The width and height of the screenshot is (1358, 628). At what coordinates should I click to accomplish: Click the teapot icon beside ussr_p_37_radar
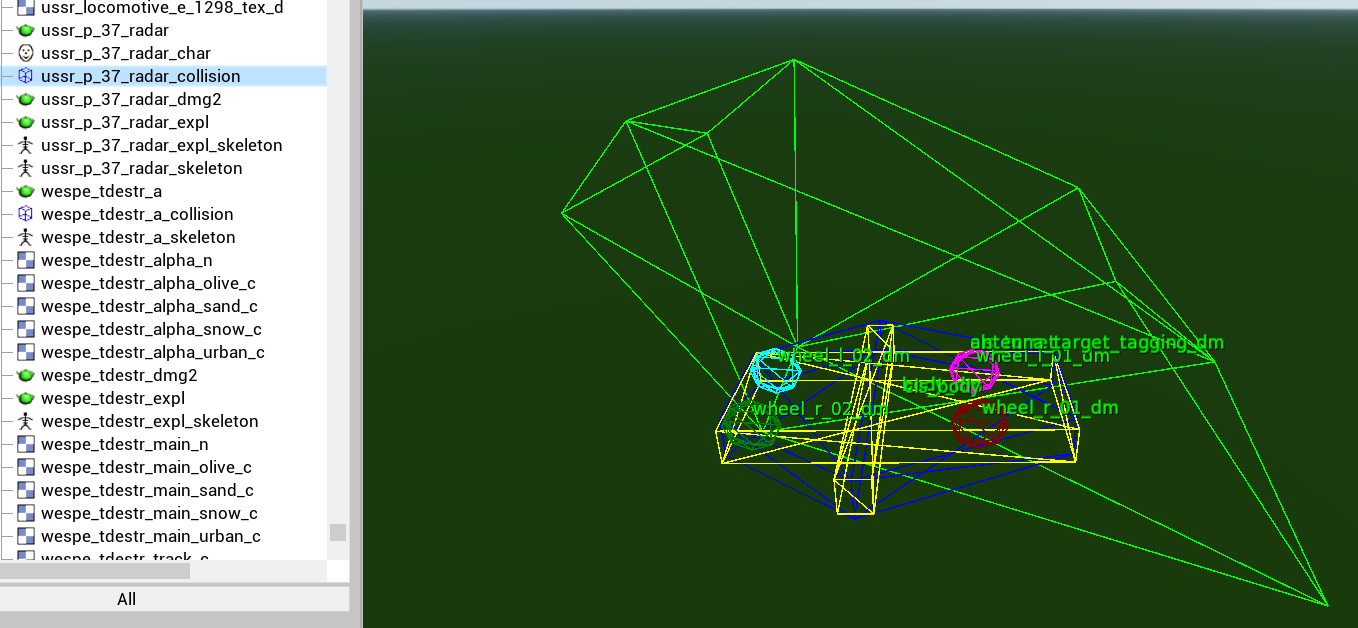click(x=26, y=30)
